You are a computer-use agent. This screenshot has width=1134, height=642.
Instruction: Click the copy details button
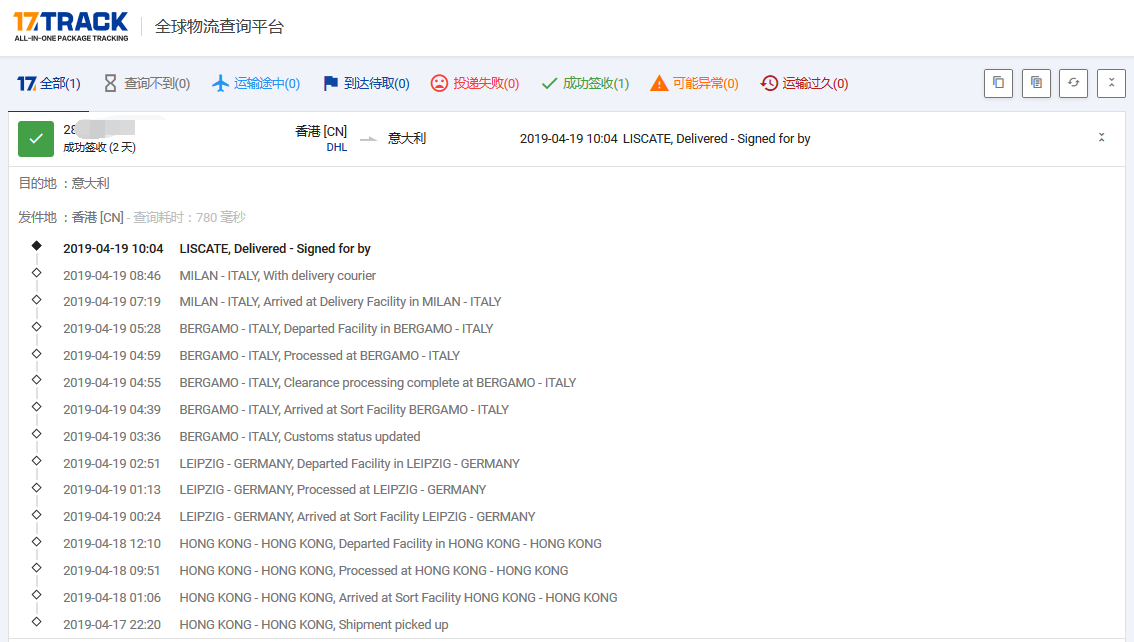(1036, 83)
